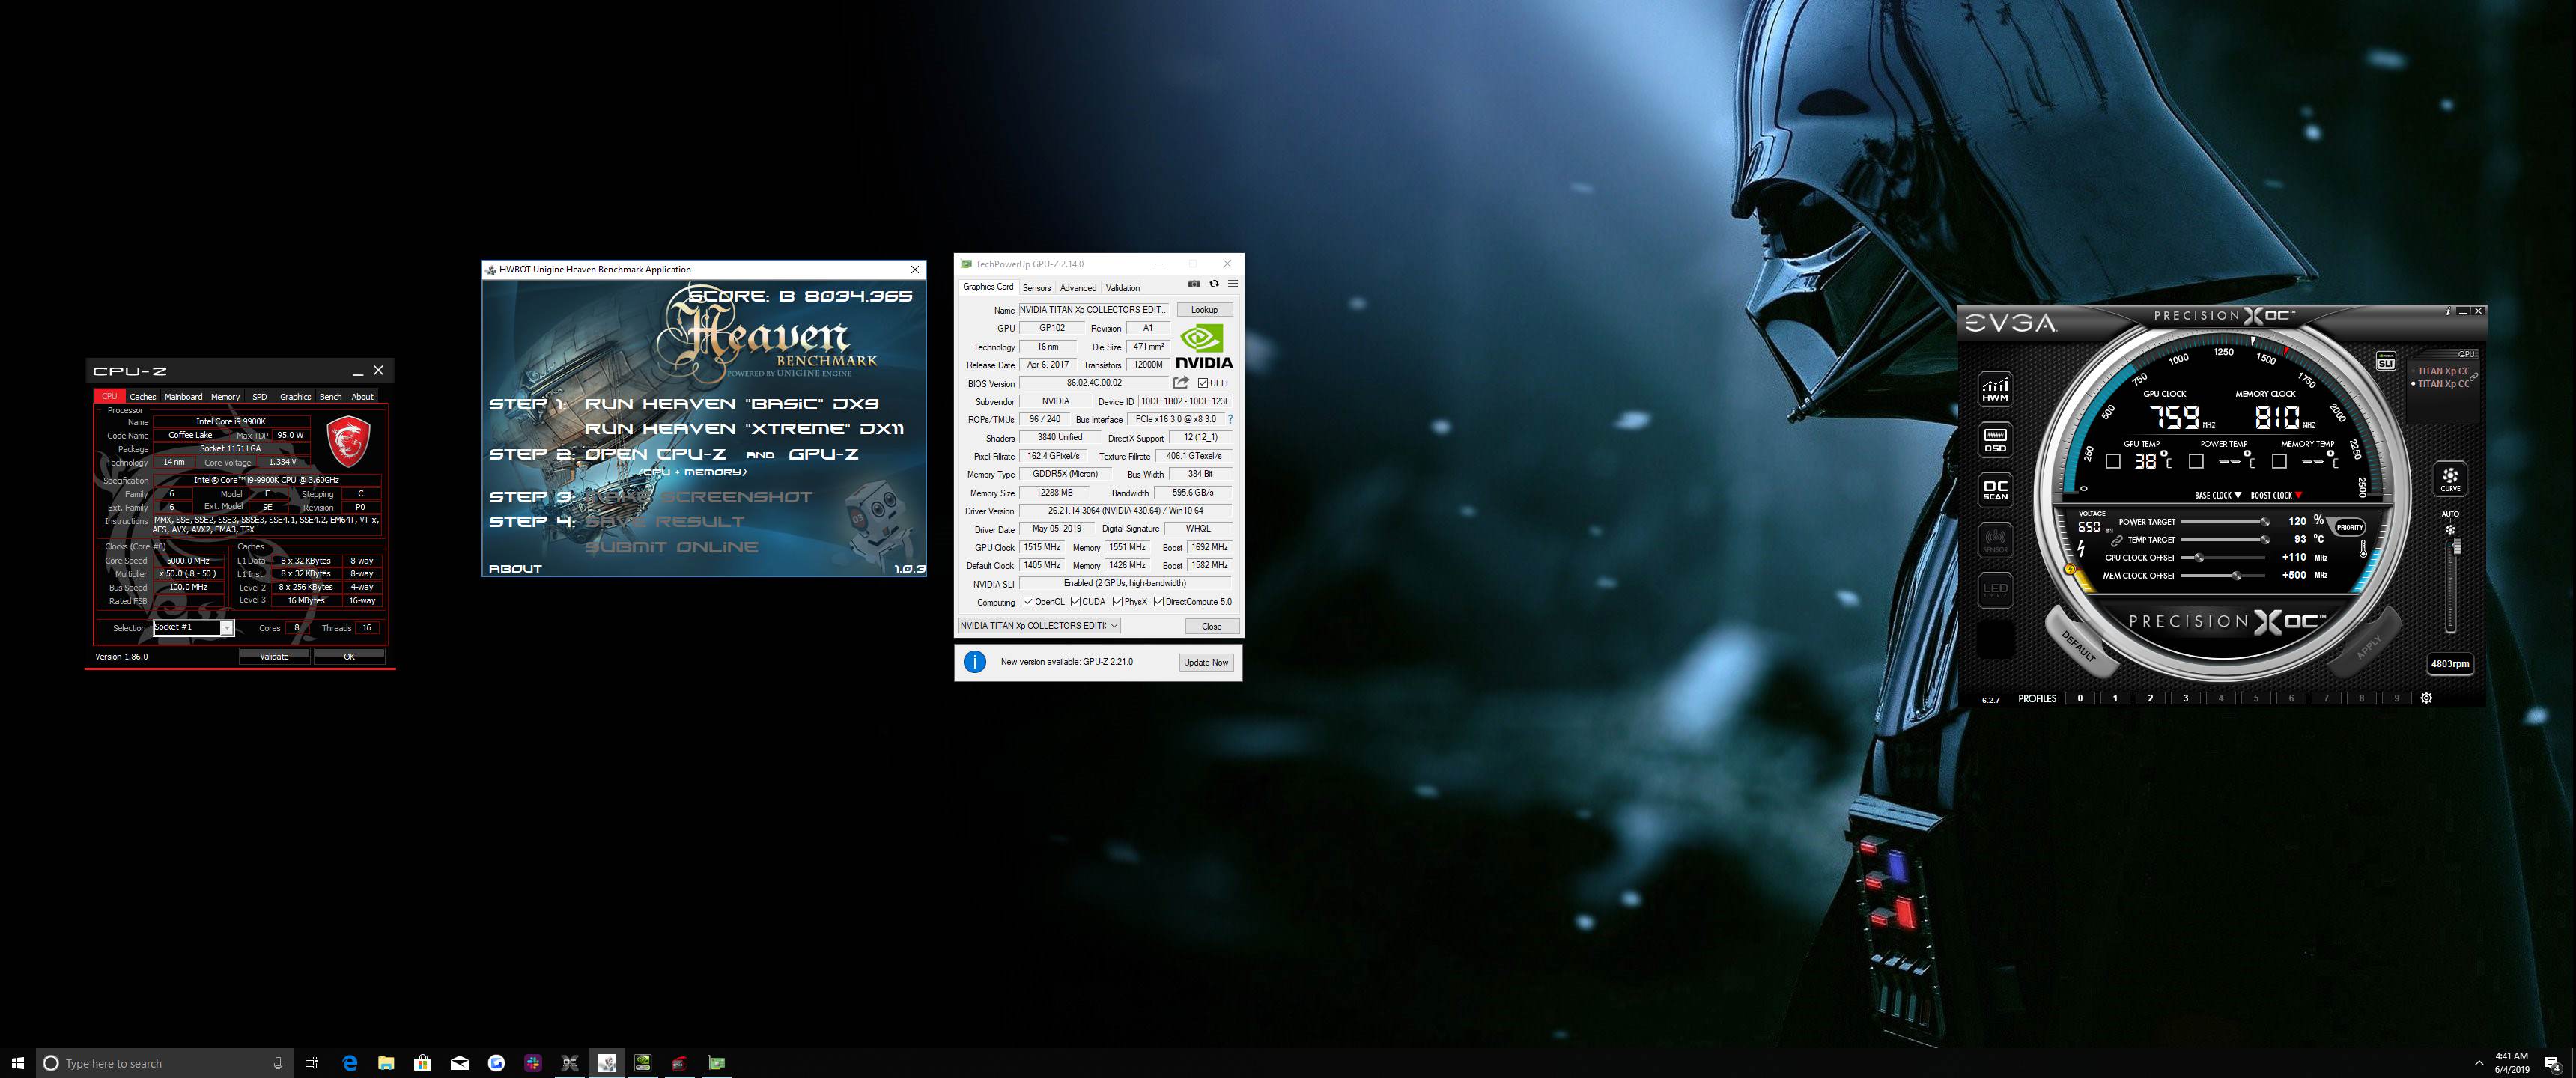The width and height of the screenshot is (2576, 1078).
Task: Toggle the PhysX checkbox in GPU-Z
Action: 1118,602
